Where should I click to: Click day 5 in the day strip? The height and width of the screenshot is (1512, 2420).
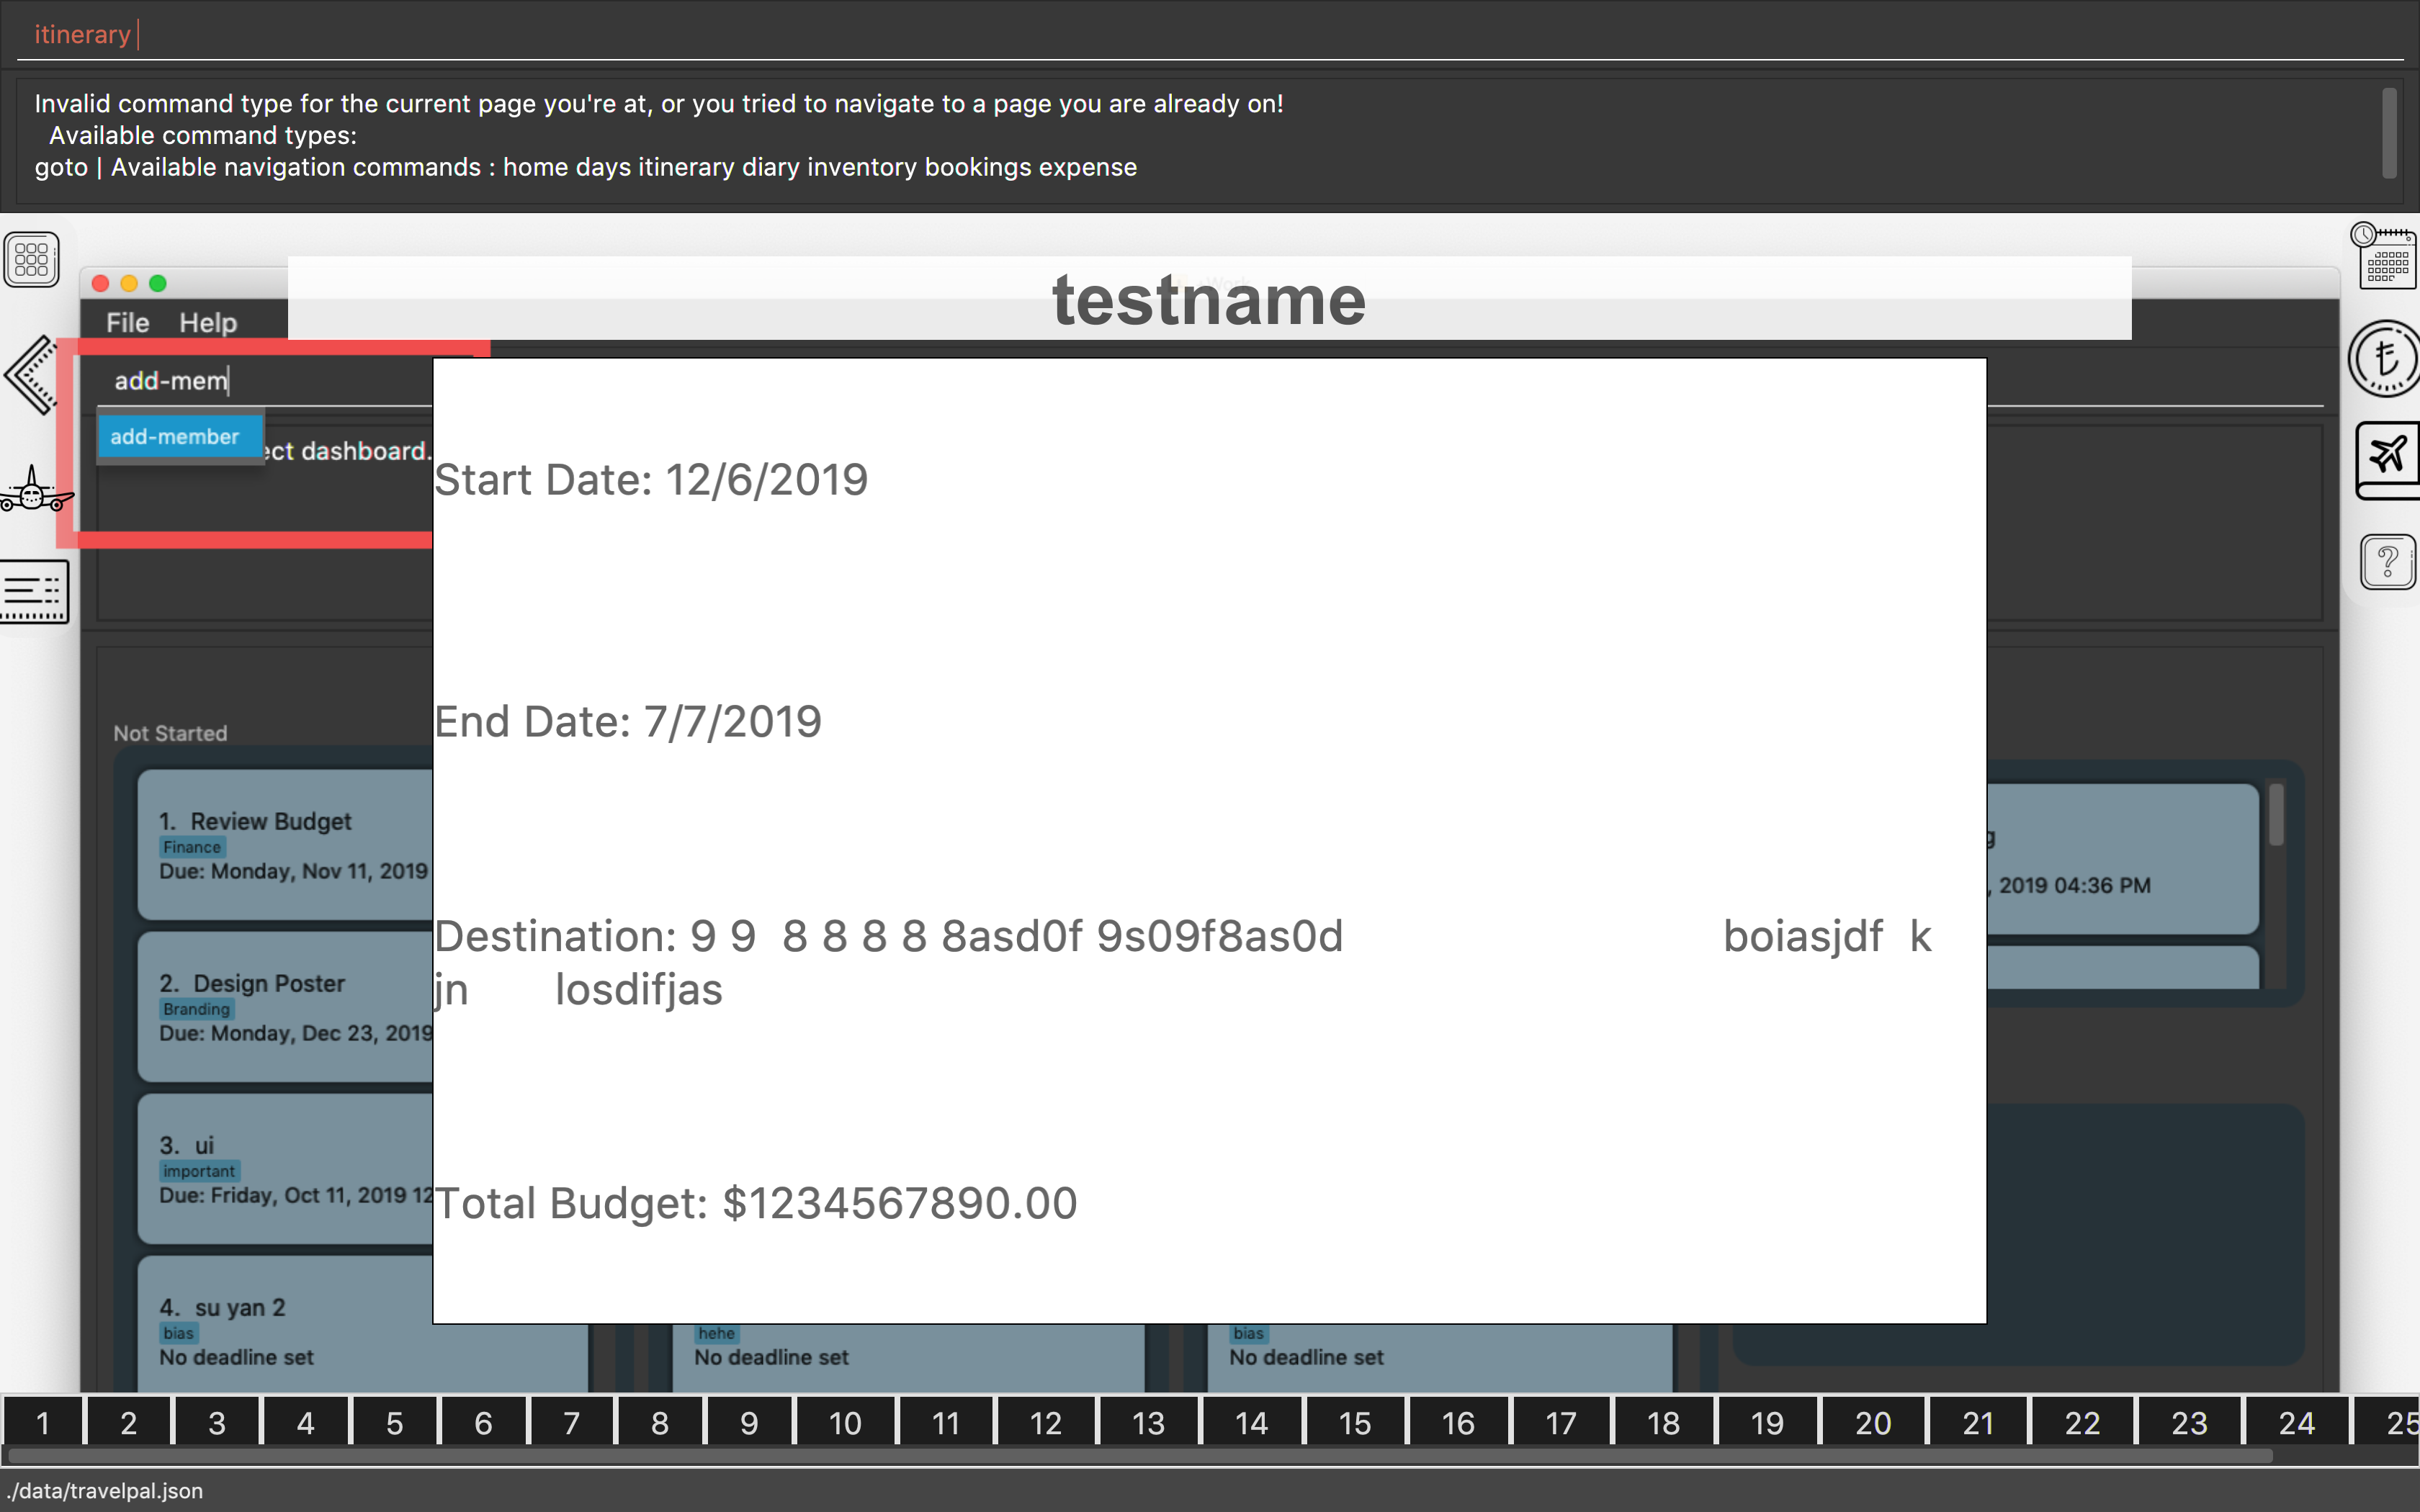tap(394, 1423)
